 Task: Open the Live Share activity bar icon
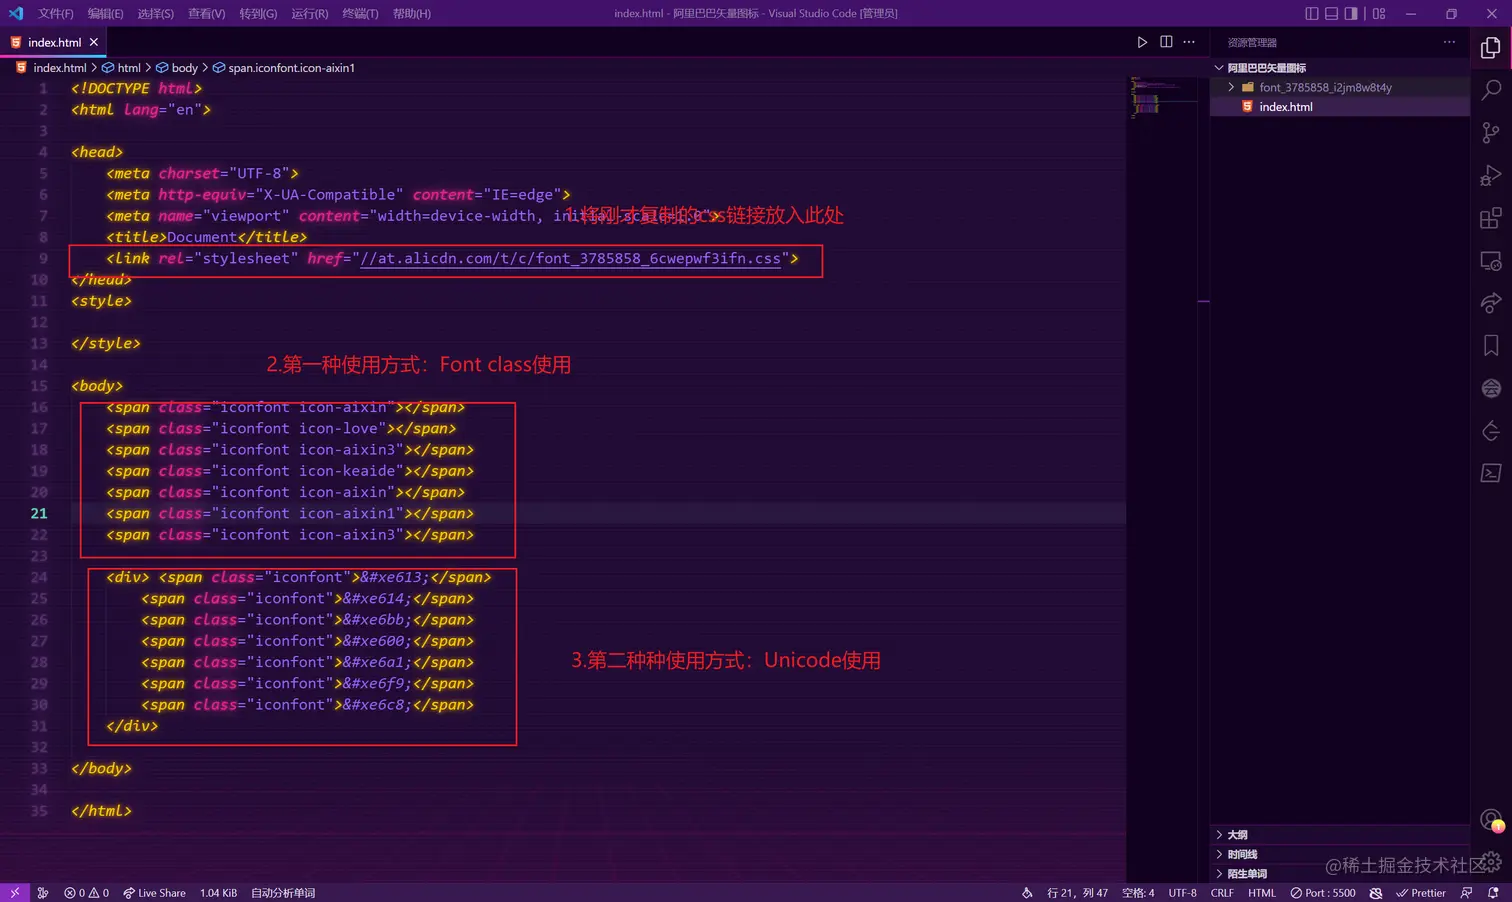point(1490,303)
